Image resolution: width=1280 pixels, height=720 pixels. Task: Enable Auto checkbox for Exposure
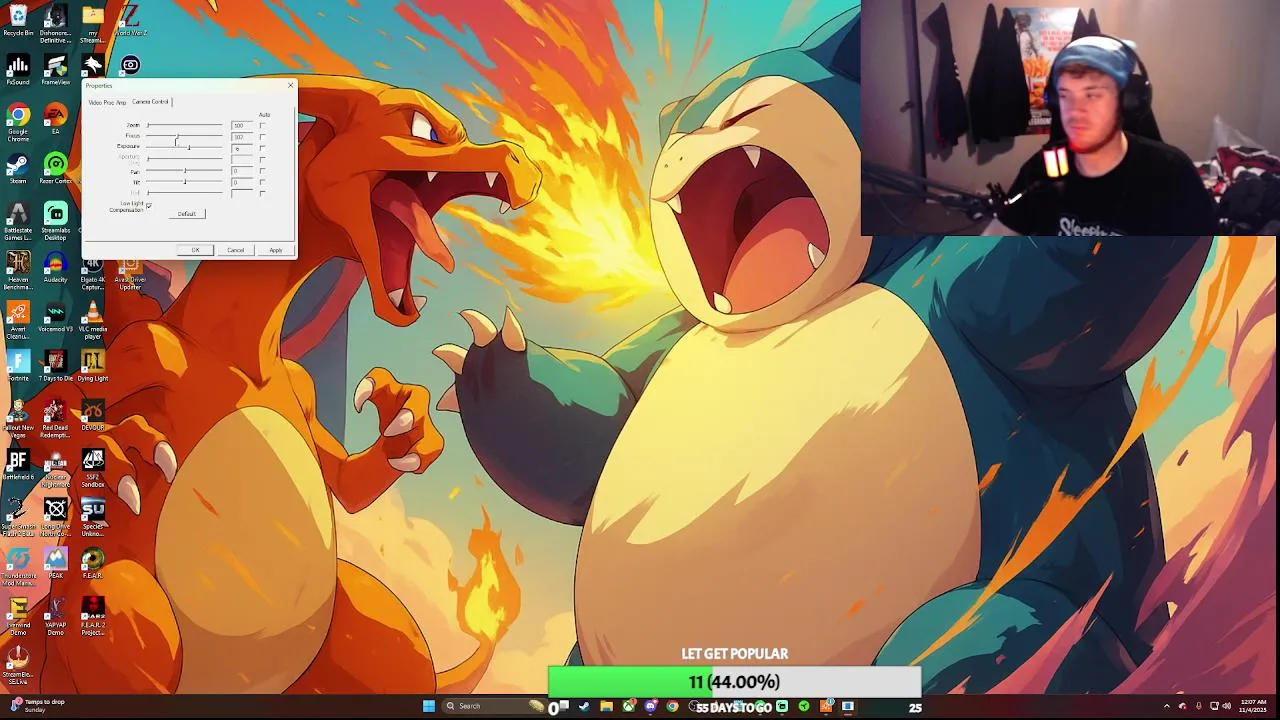pyautogui.click(x=262, y=148)
